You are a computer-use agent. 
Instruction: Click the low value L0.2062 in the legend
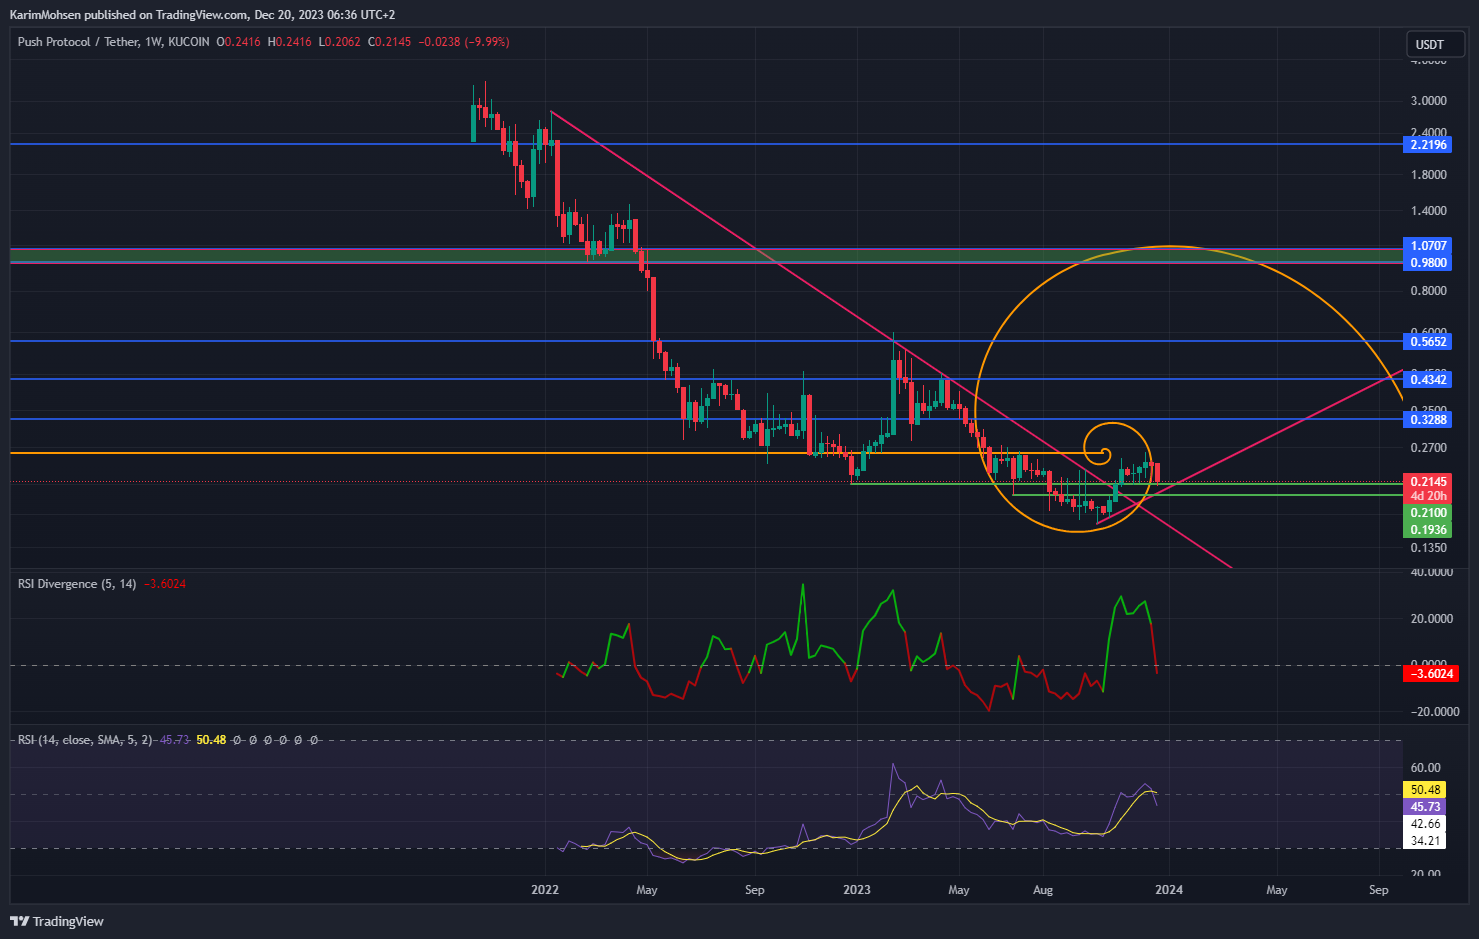(x=339, y=42)
